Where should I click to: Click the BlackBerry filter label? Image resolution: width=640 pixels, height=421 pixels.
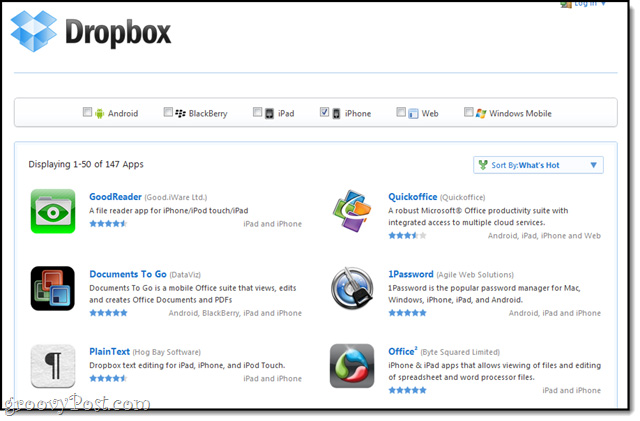point(208,114)
